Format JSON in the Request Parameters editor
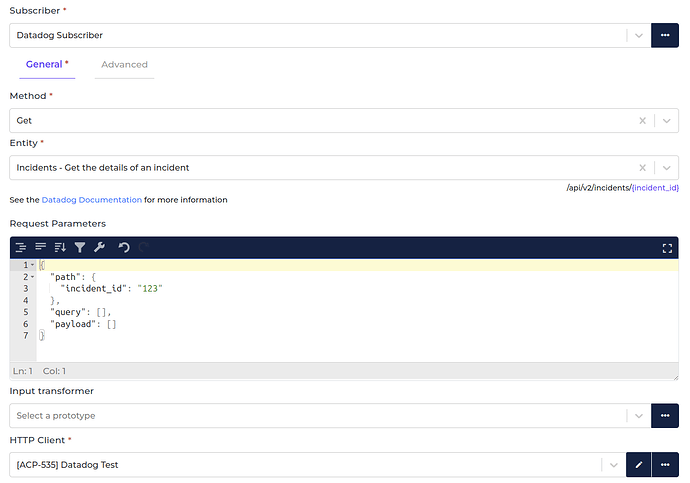 pos(21,247)
